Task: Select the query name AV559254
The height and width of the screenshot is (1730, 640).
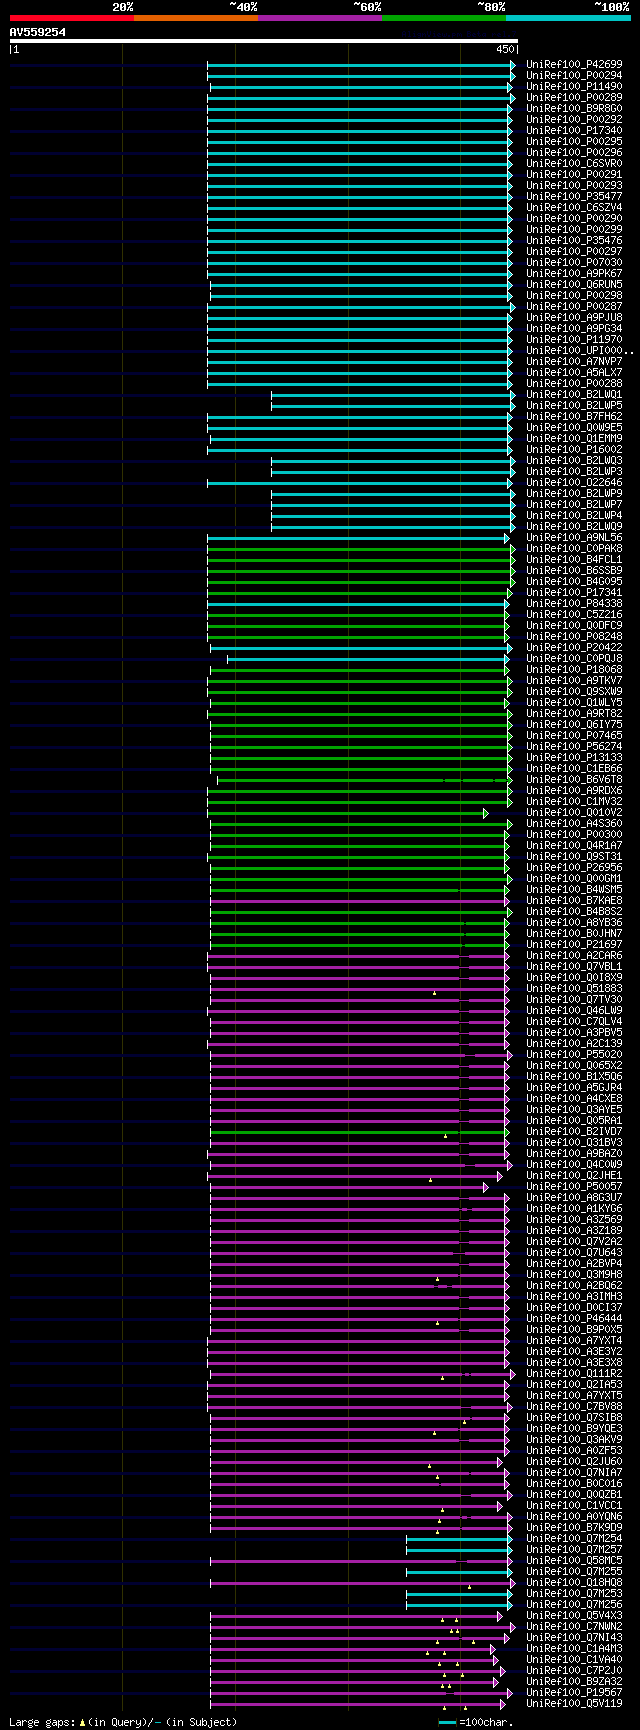Action: point(38,32)
